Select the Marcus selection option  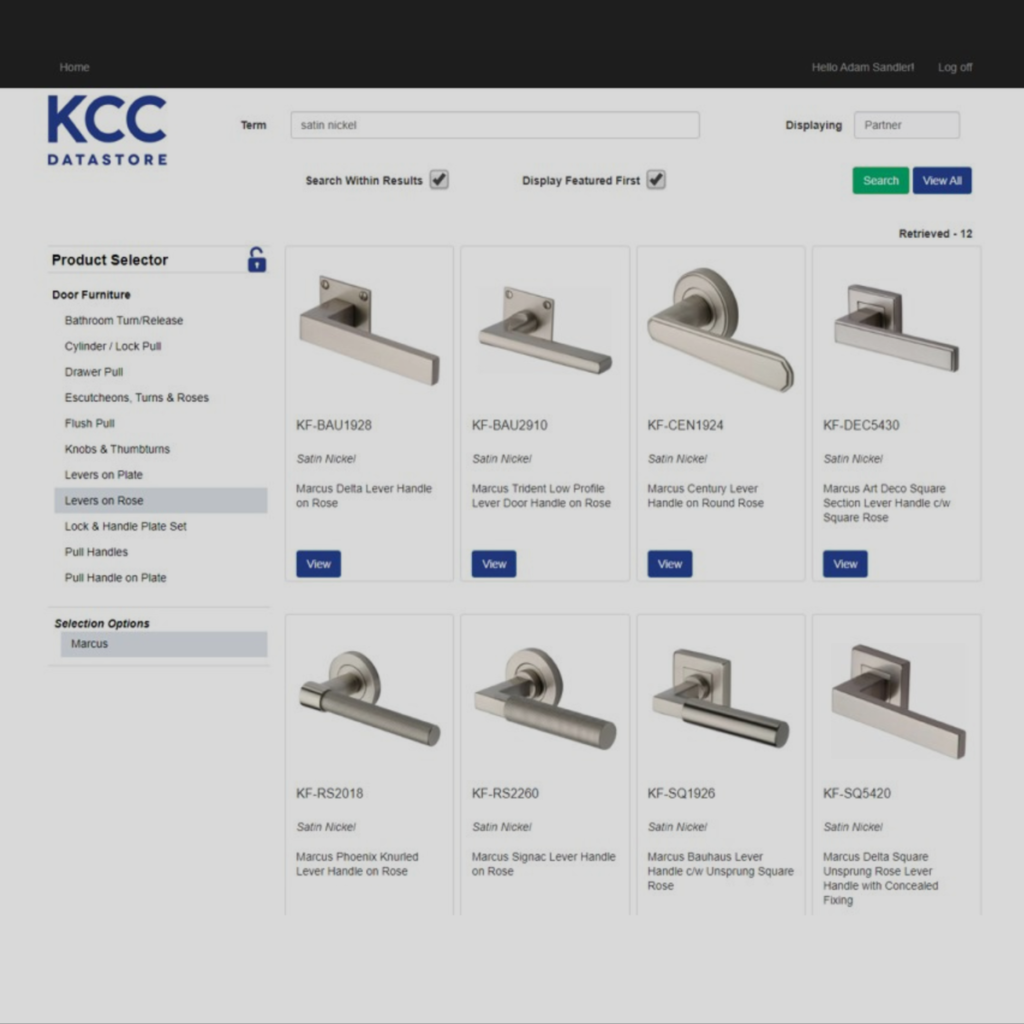pos(164,643)
